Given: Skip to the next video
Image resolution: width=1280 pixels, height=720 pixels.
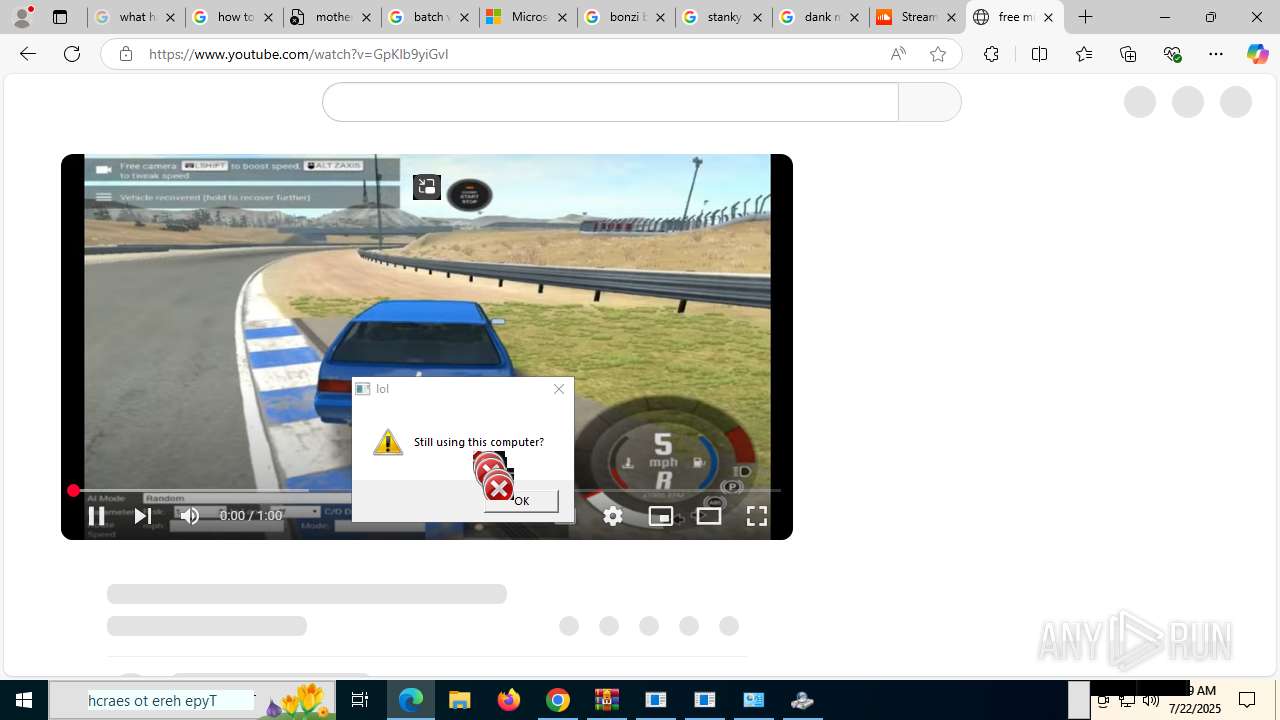Looking at the screenshot, I should (143, 516).
